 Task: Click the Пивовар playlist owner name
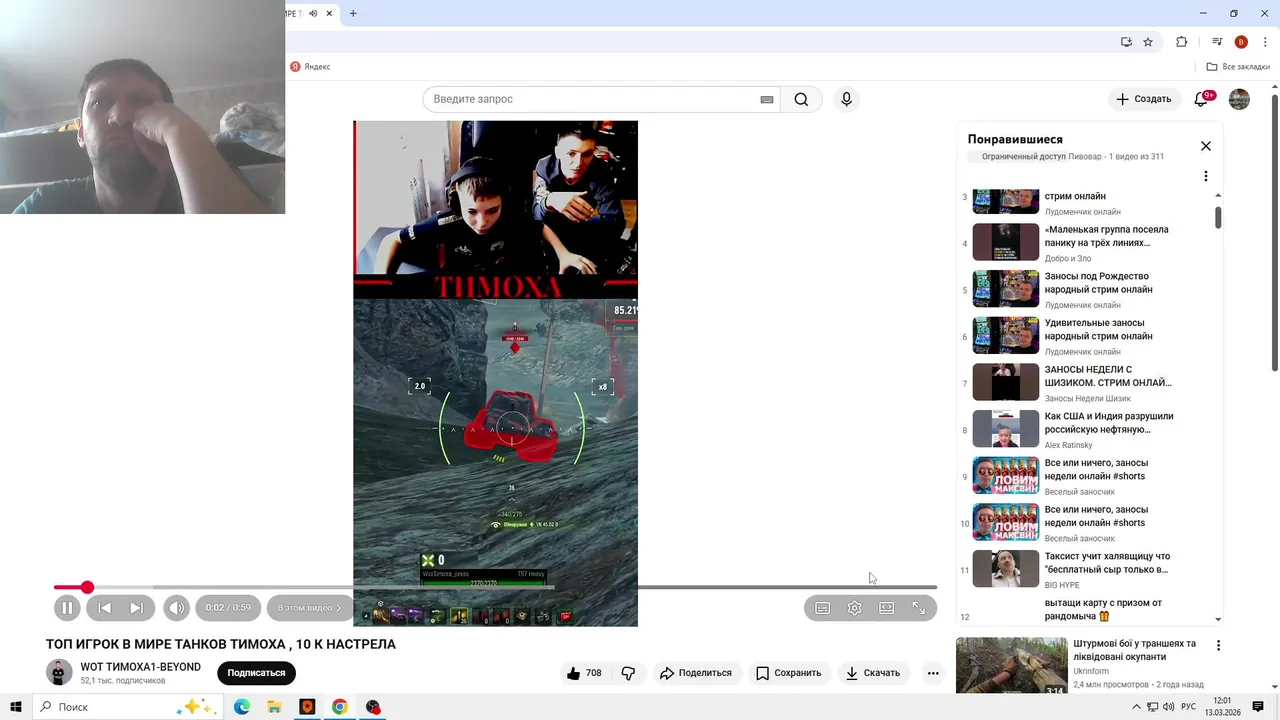[x=1084, y=156]
